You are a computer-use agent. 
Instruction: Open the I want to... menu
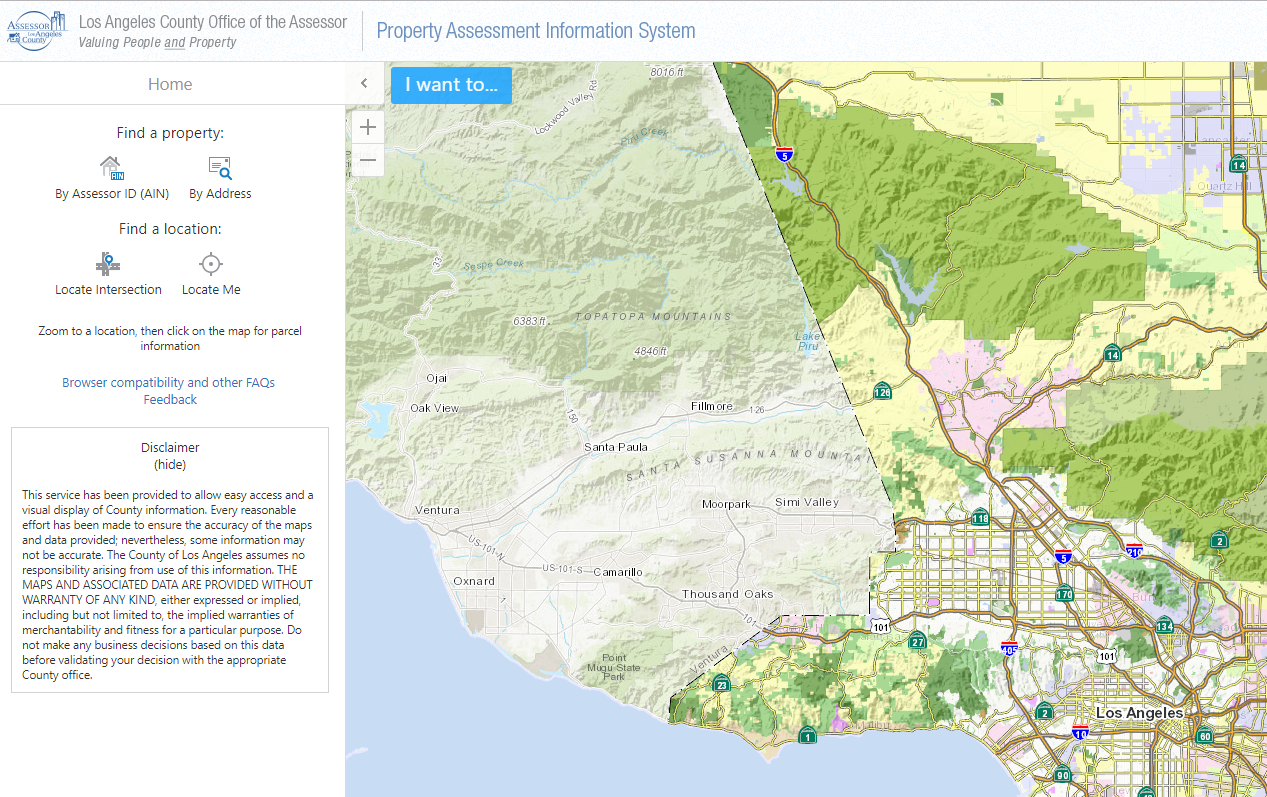tap(451, 85)
